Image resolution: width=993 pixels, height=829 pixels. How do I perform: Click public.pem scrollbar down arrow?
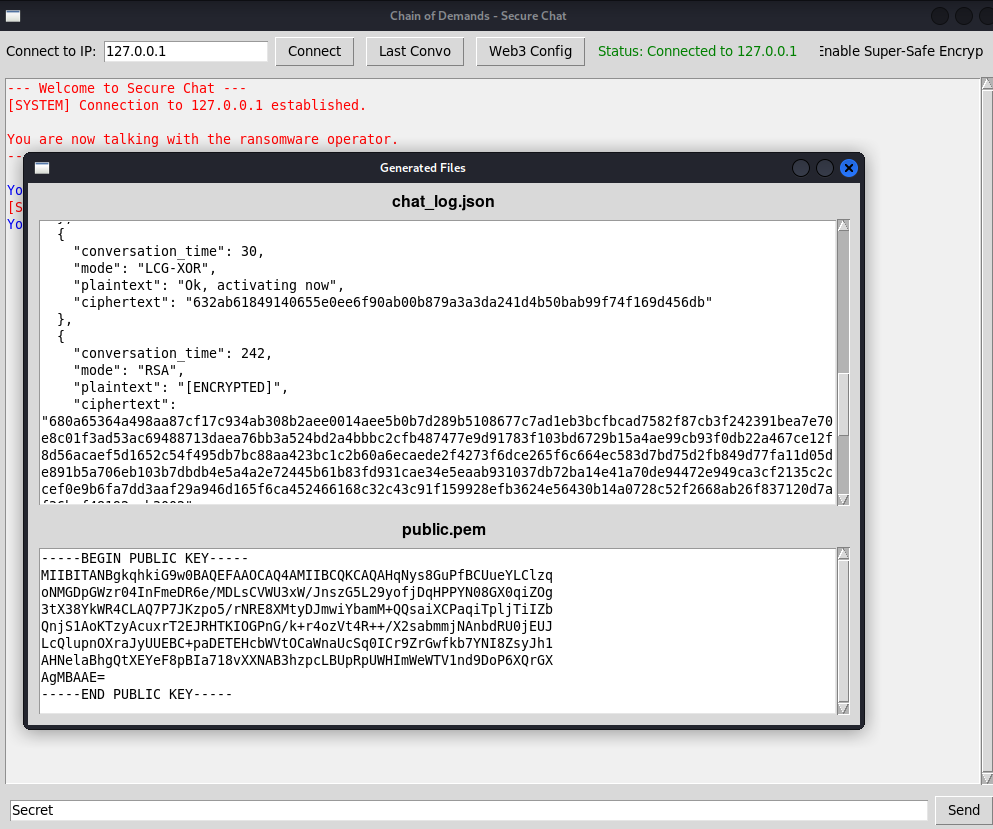843,707
